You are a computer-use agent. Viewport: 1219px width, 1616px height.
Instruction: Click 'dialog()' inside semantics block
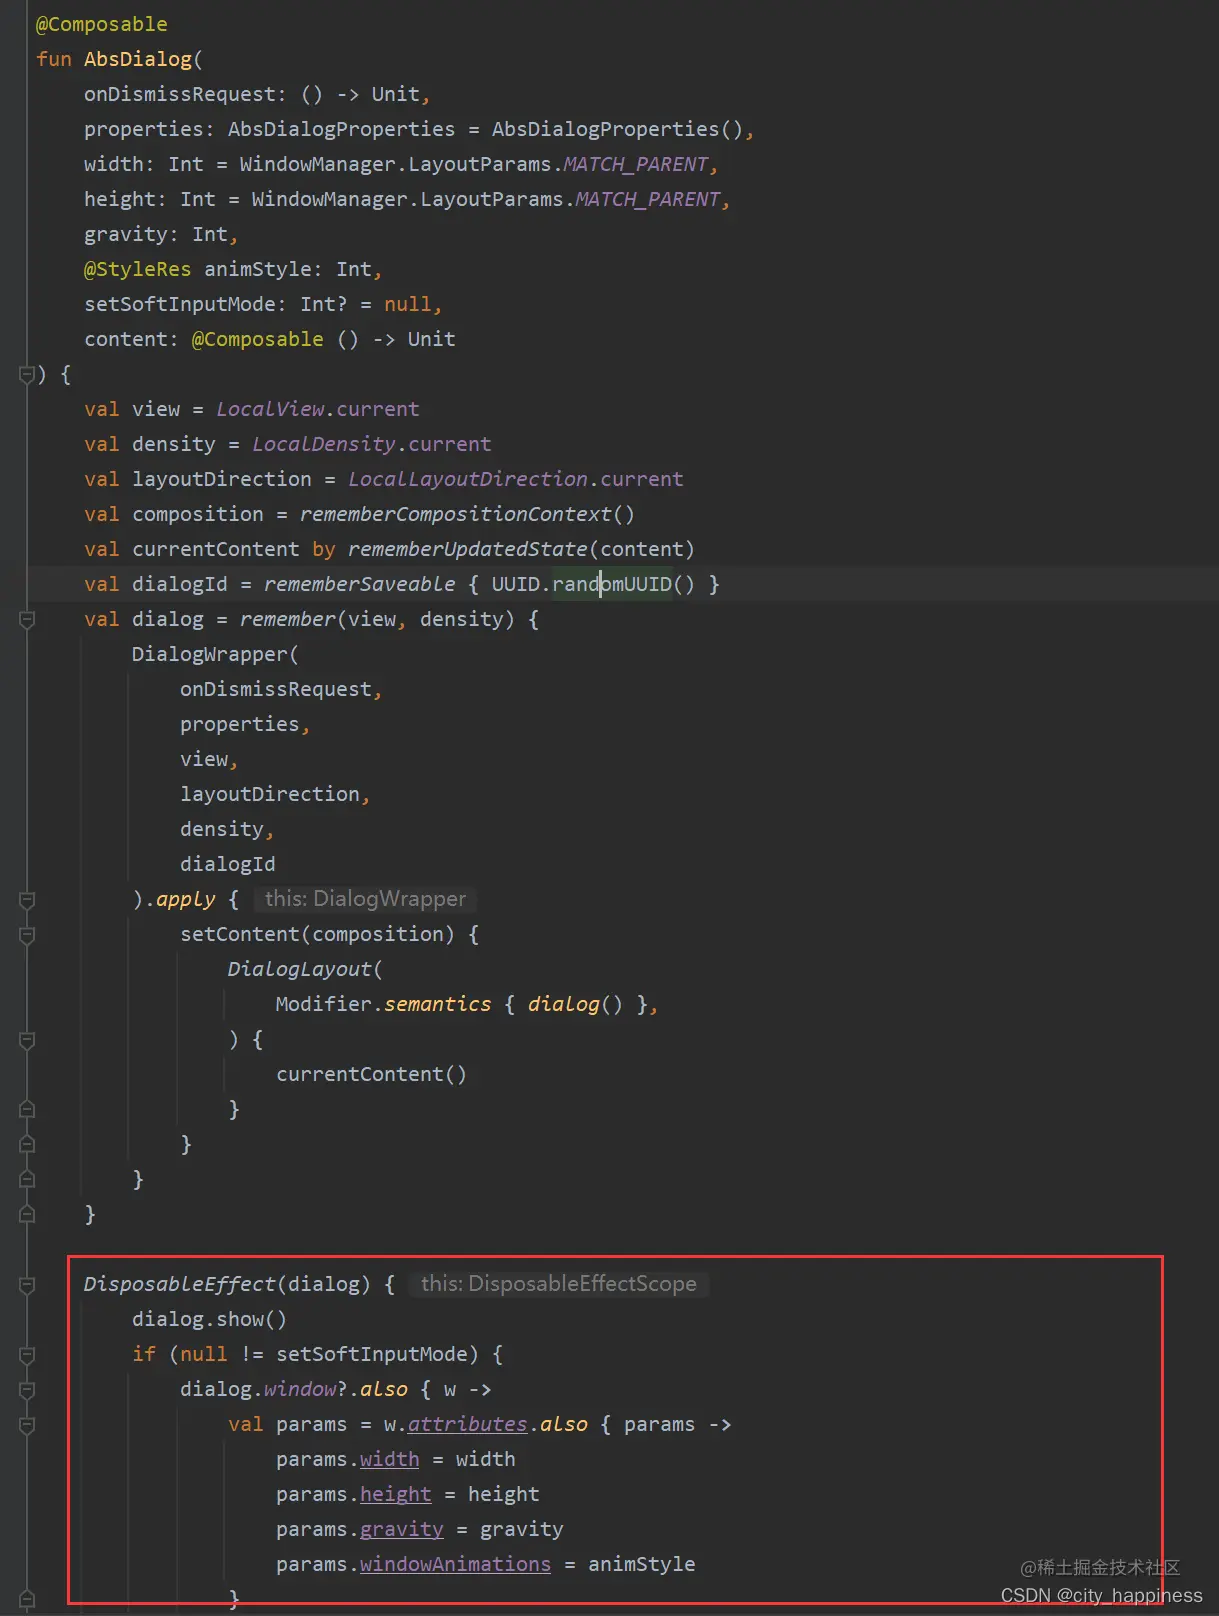coord(575,1004)
